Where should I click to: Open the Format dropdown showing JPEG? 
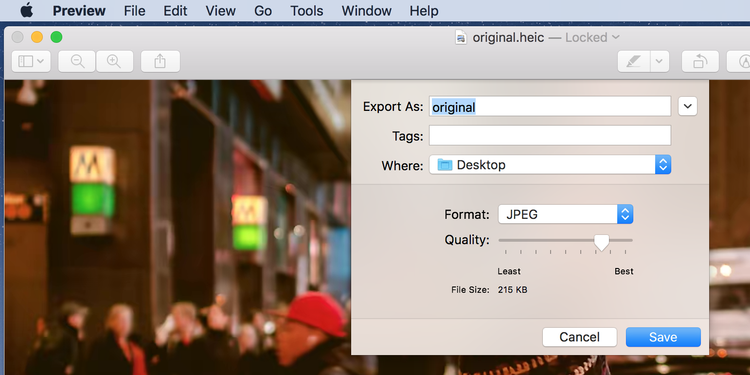click(x=566, y=214)
